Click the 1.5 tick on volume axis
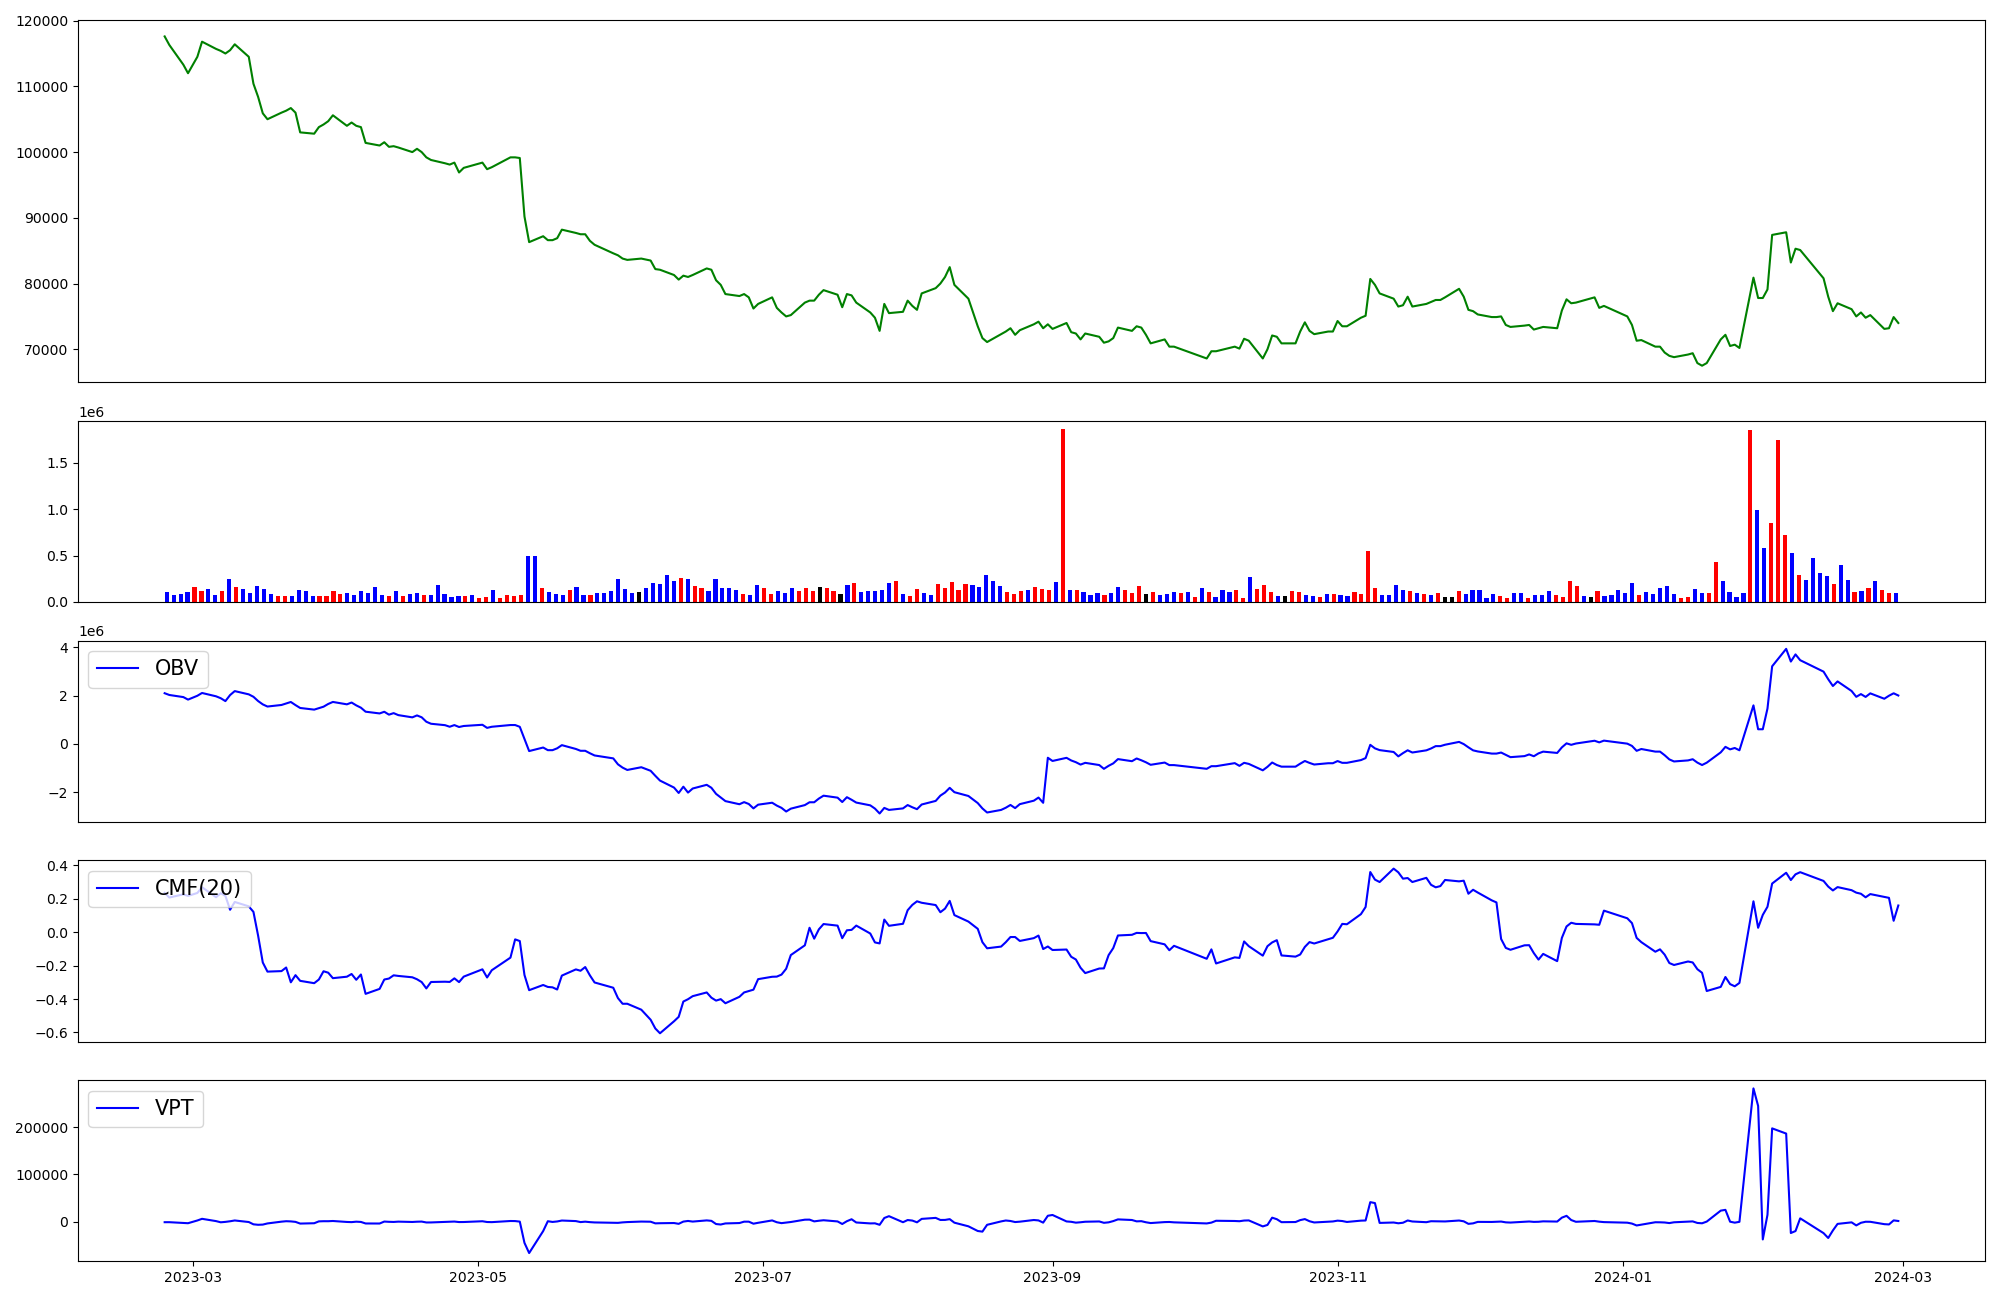The image size is (2000, 1300). [x=58, y=463]
